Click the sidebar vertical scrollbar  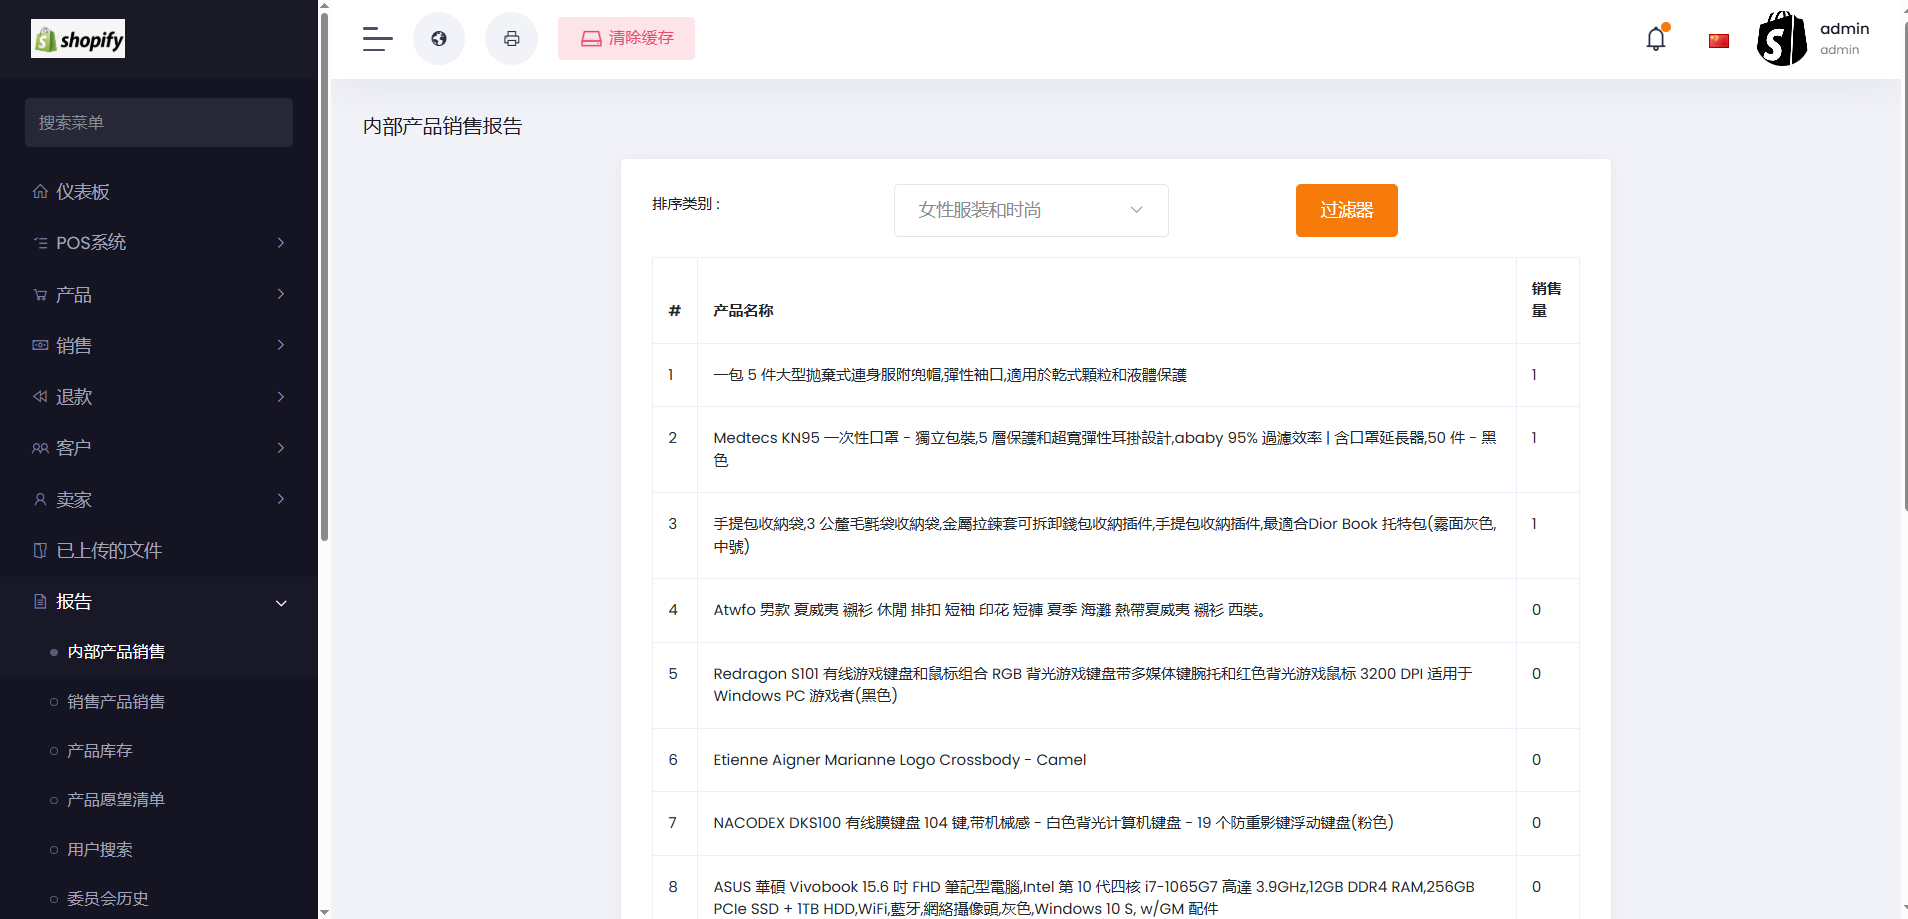(324, 280)
